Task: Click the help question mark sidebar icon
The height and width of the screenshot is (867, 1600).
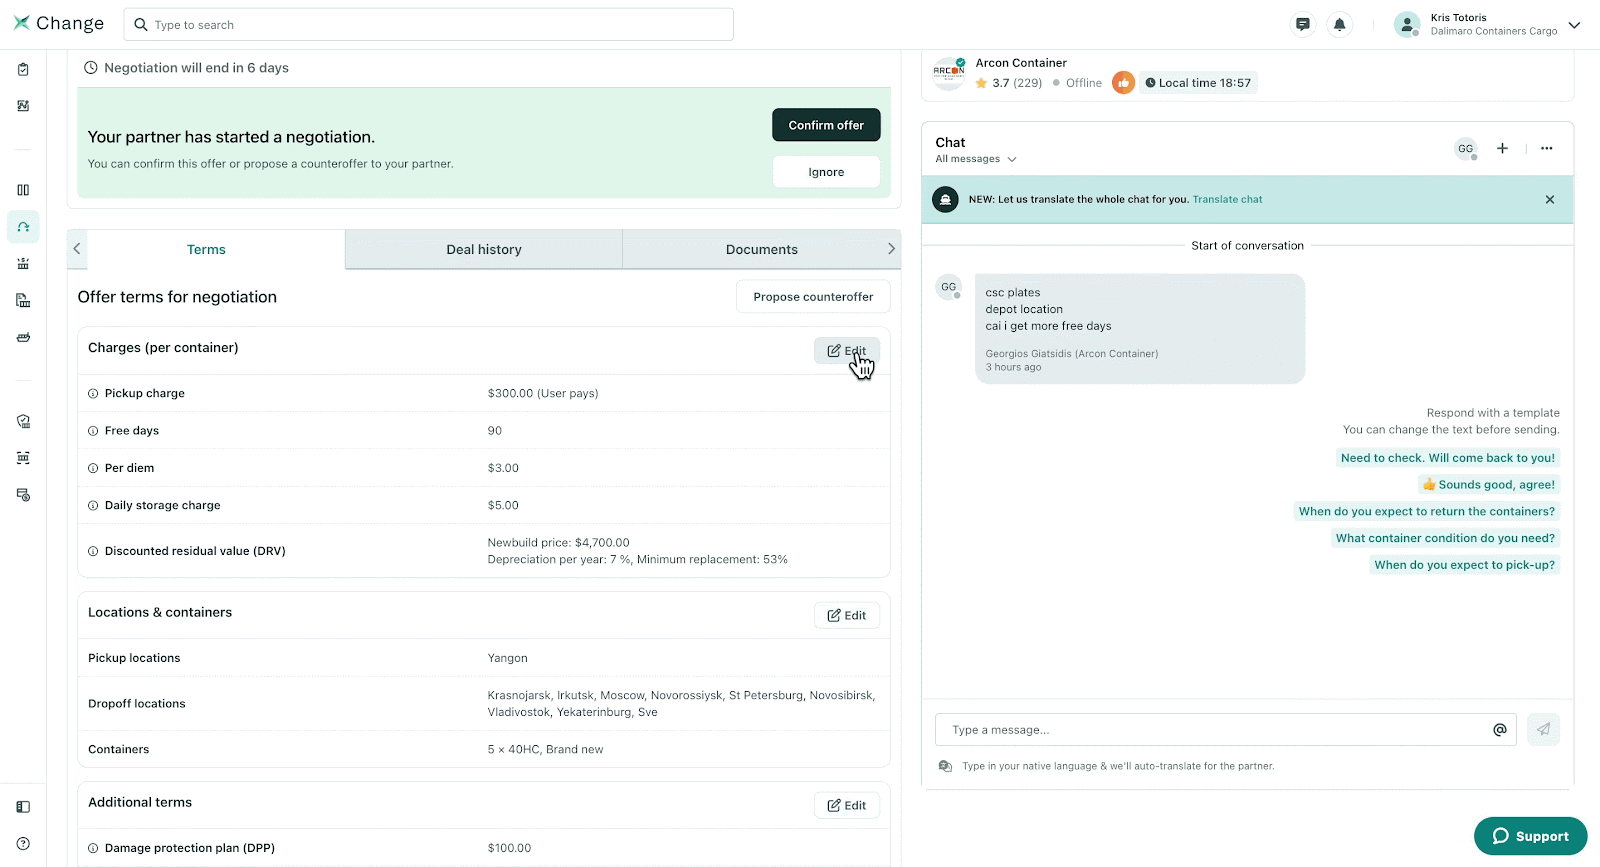Action: pos(23,843)
